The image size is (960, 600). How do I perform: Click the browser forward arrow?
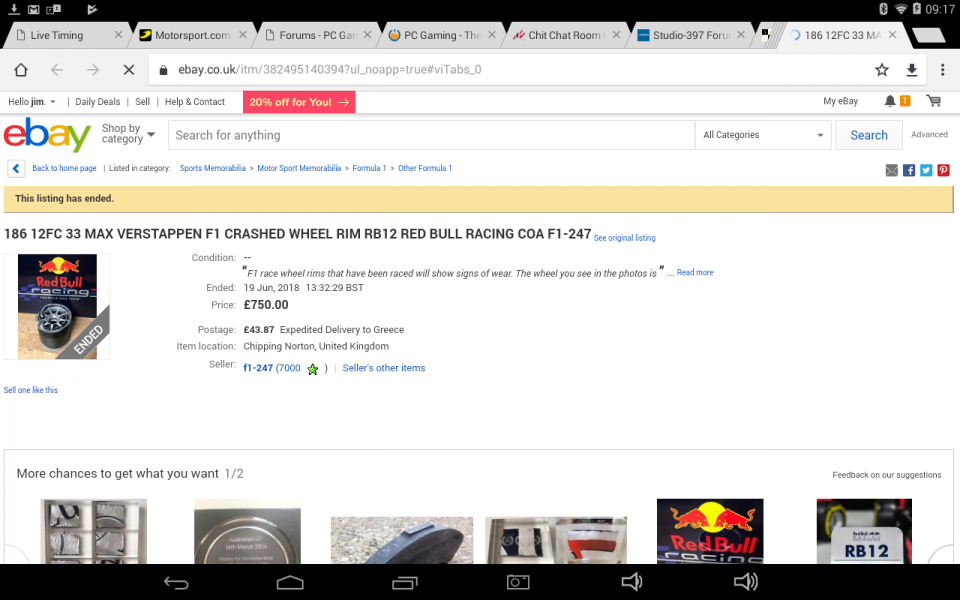(x=92, y=70)
